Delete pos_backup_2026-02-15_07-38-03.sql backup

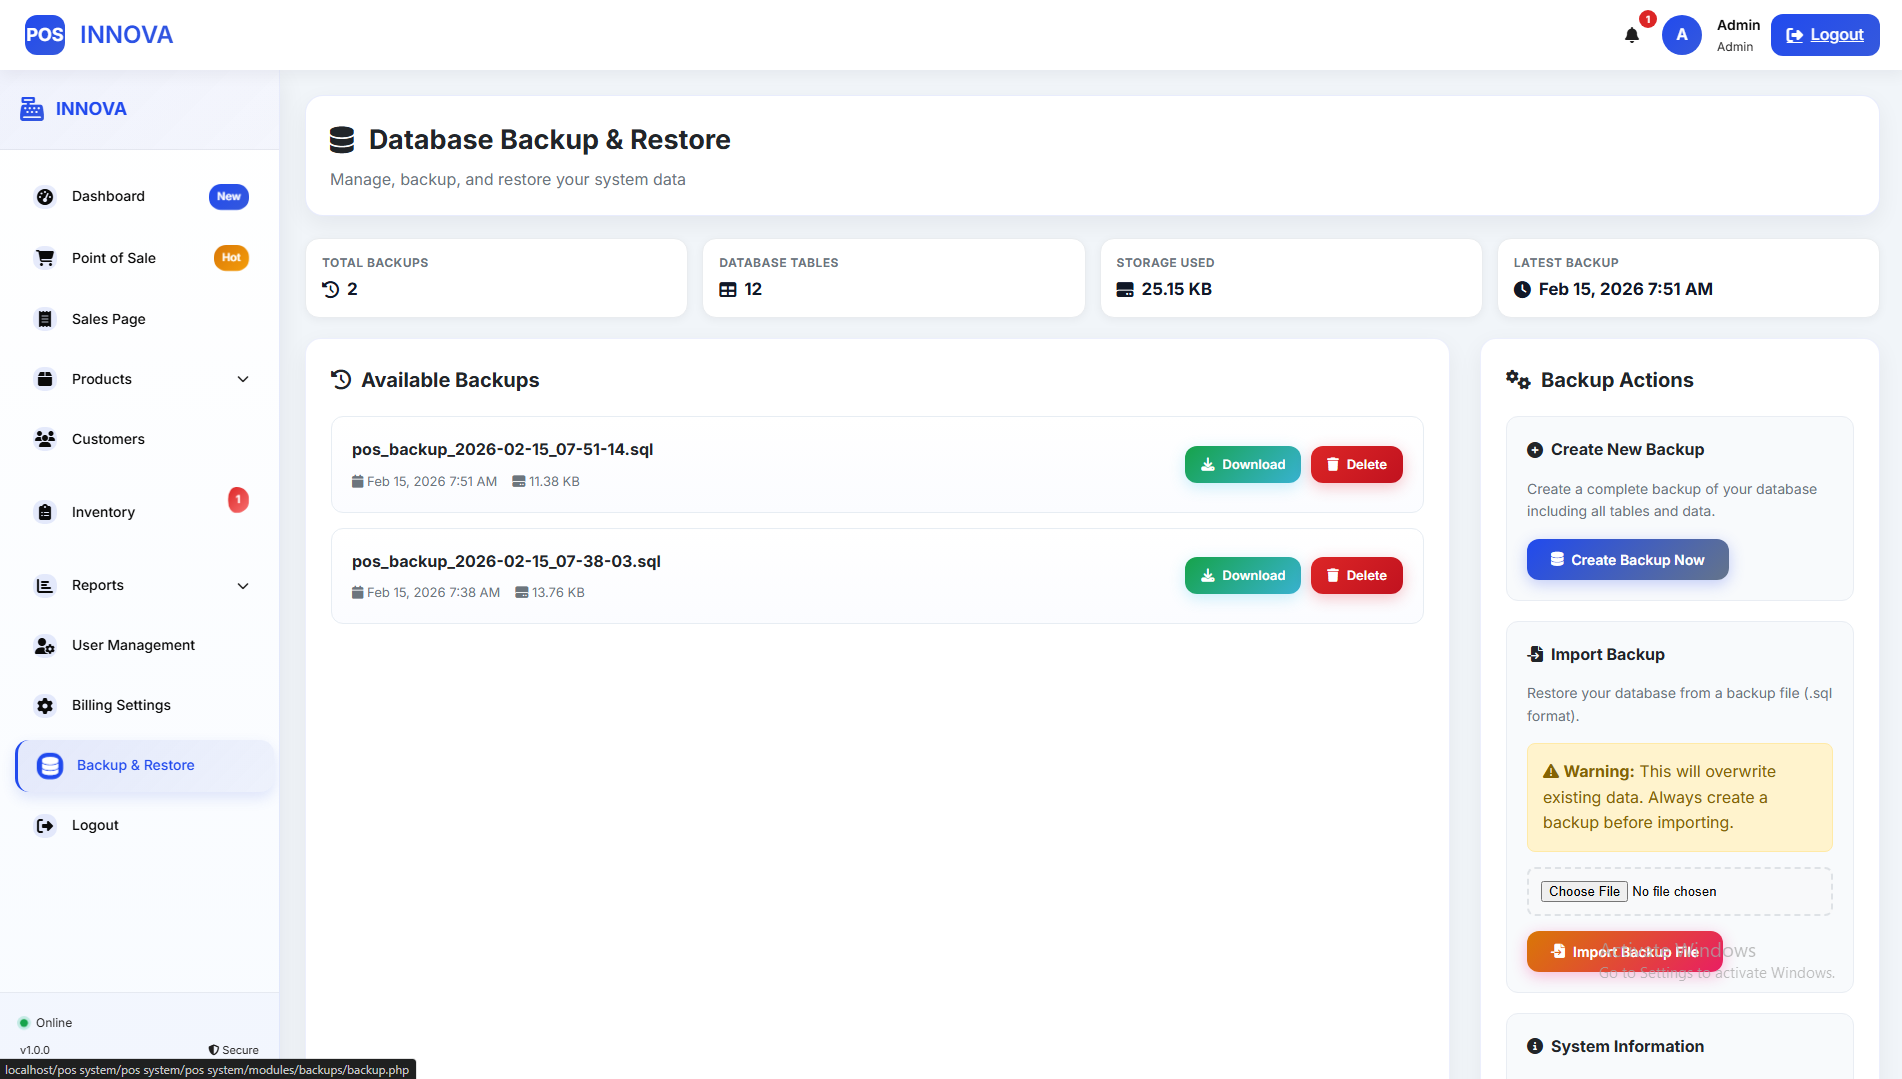click(1356, 576)
